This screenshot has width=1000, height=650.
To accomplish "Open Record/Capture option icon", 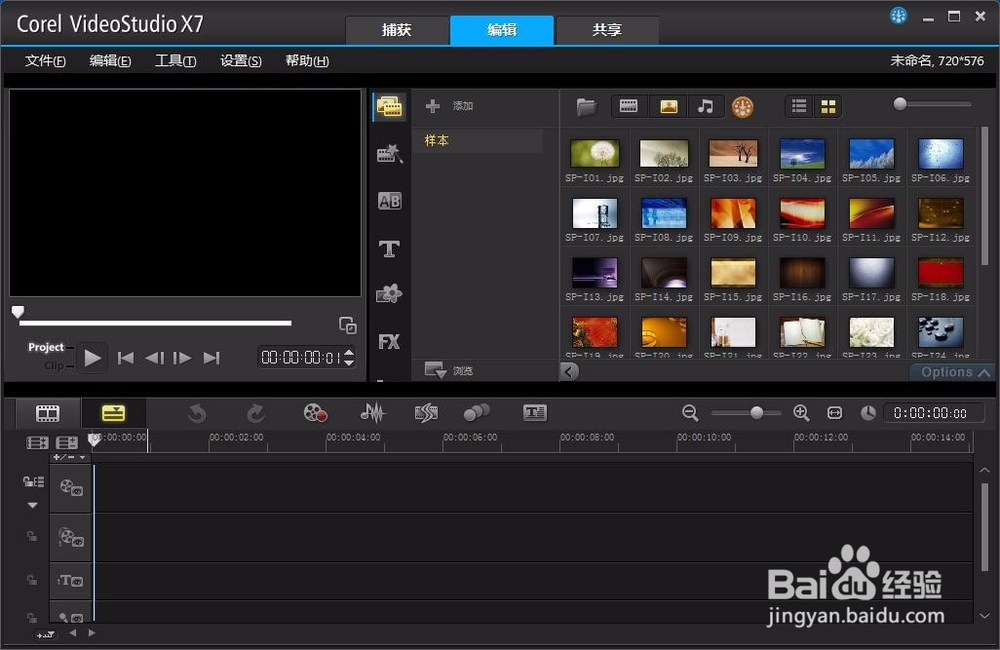I will click(315, 413).
